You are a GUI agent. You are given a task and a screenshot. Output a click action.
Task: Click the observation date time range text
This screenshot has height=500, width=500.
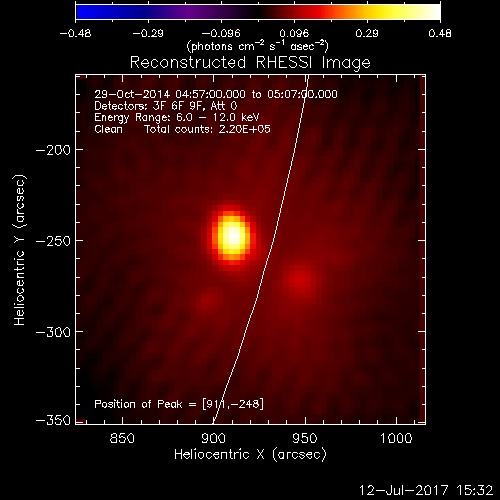(216, 94)
